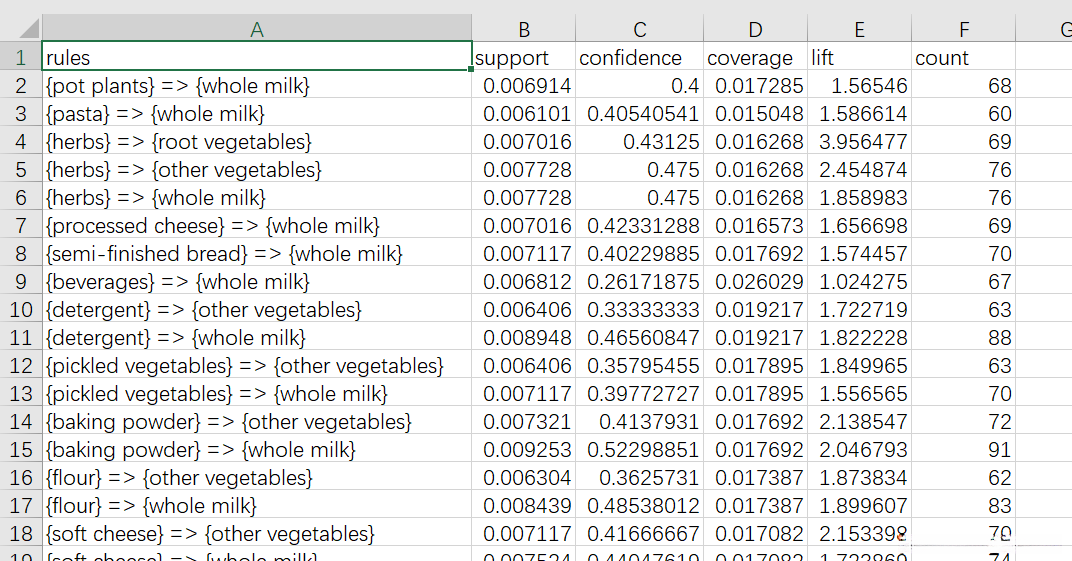This screenshot has height=561, width=1072.
Task: Click the 'support' header cell
Action: coord(523,58)
